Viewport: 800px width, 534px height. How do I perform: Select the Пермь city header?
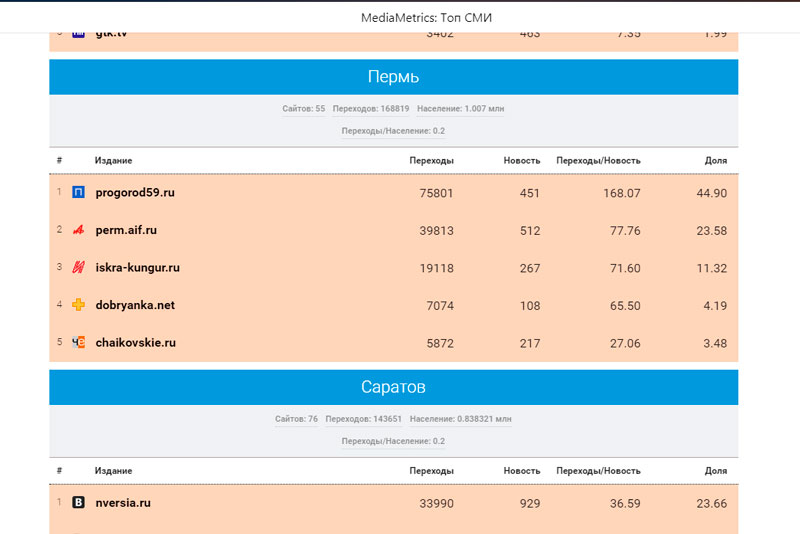pyautogui.click(x=393, y=77)
